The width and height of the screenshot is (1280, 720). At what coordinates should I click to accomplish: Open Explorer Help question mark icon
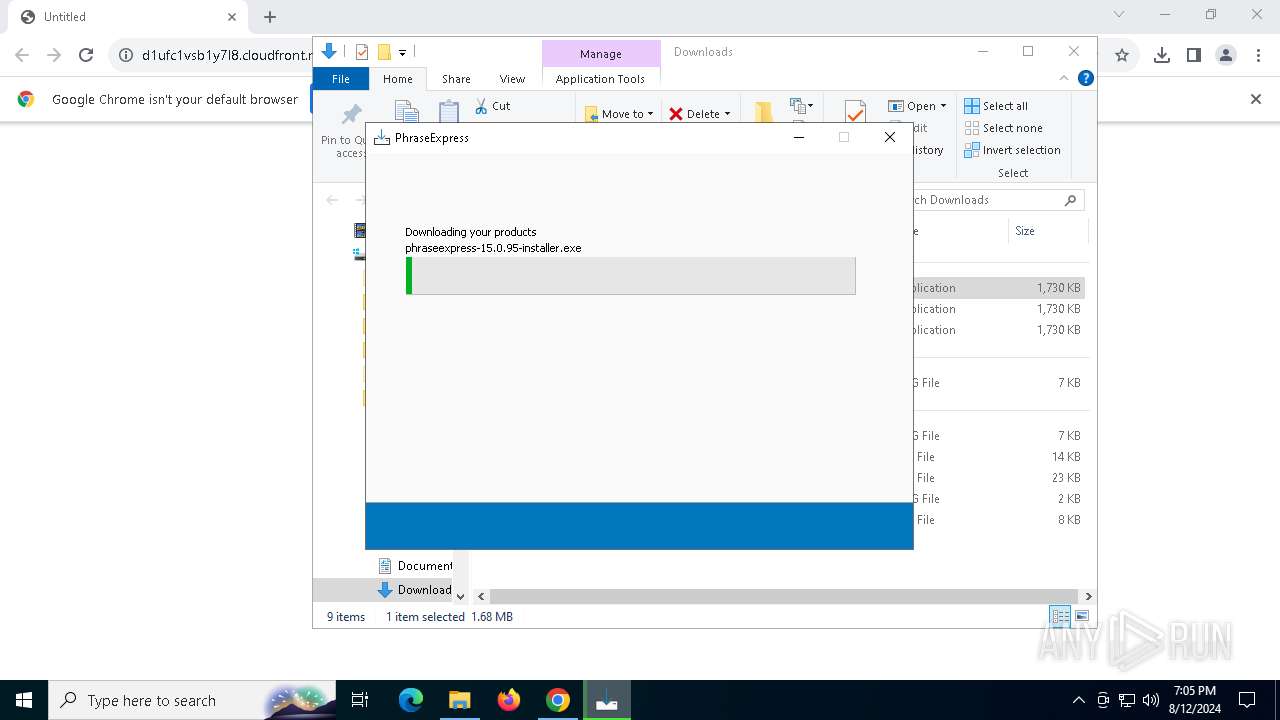[1085, 78]
